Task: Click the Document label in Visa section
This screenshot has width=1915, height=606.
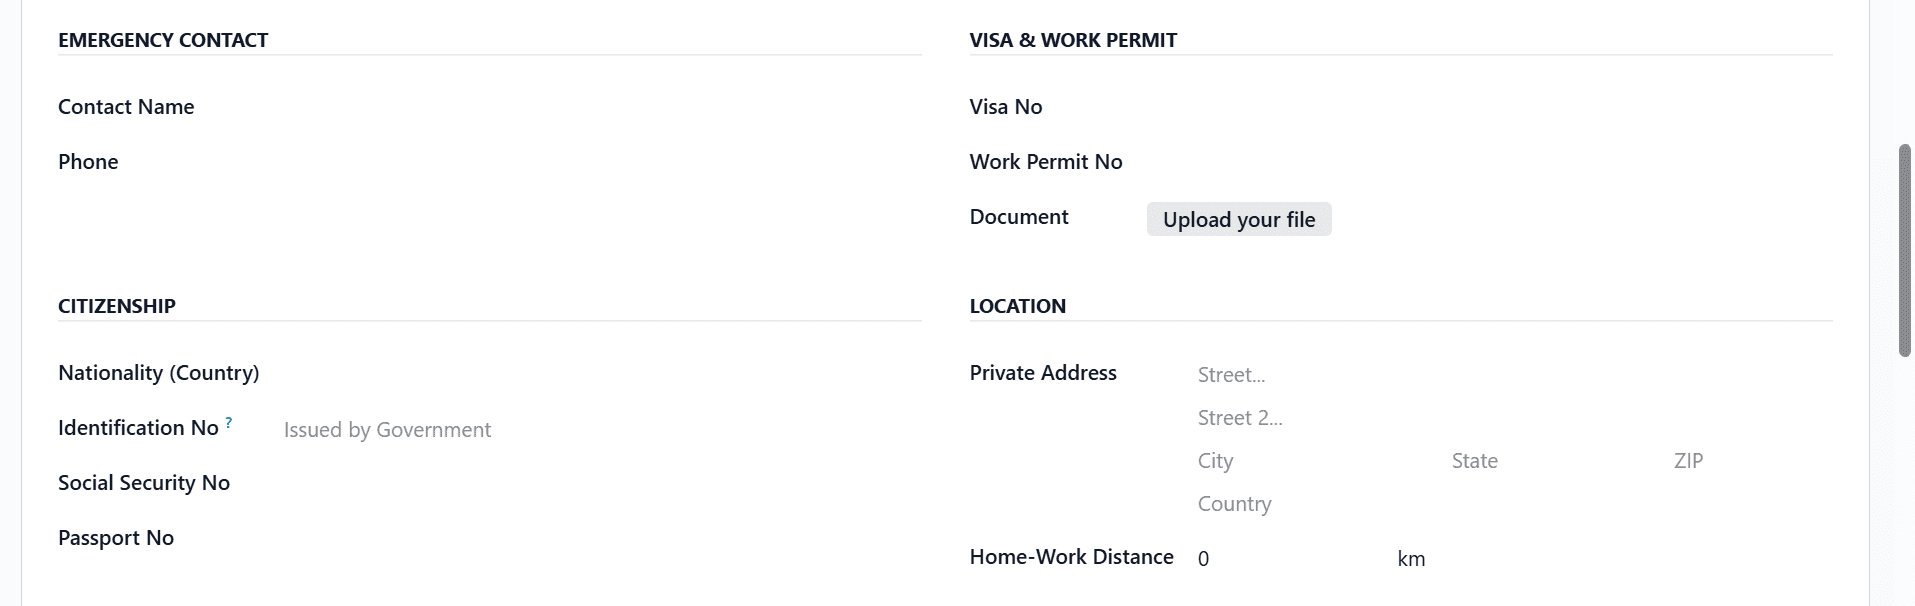Action: 1018,217
